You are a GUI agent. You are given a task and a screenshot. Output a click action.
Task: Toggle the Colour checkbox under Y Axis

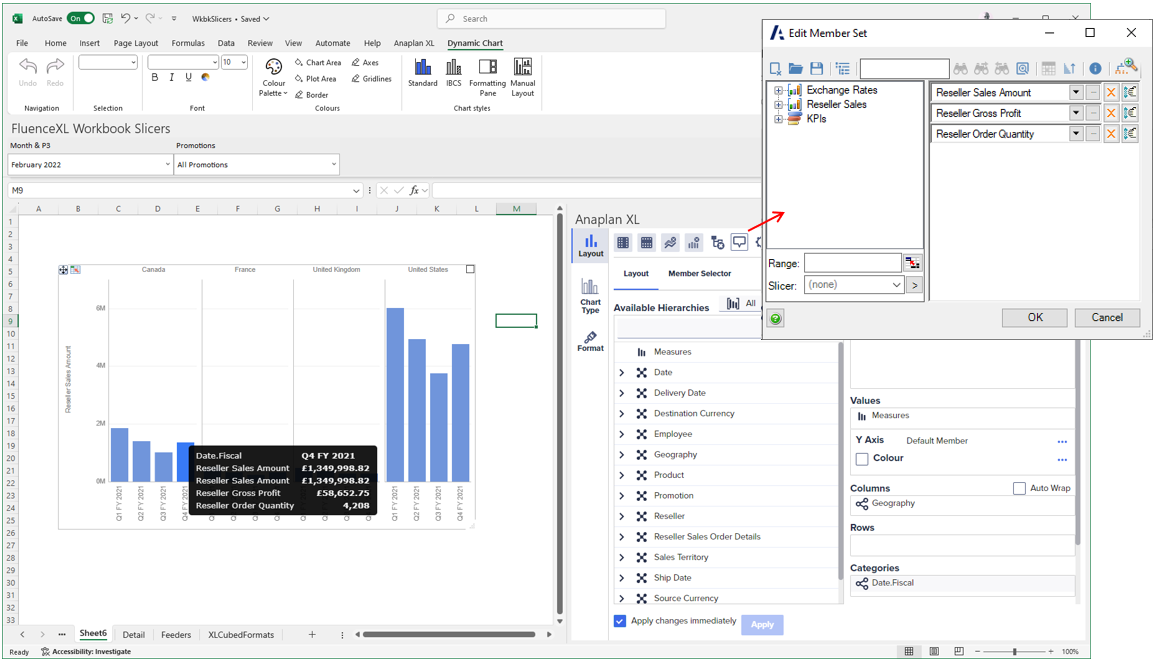coord(862,459)
